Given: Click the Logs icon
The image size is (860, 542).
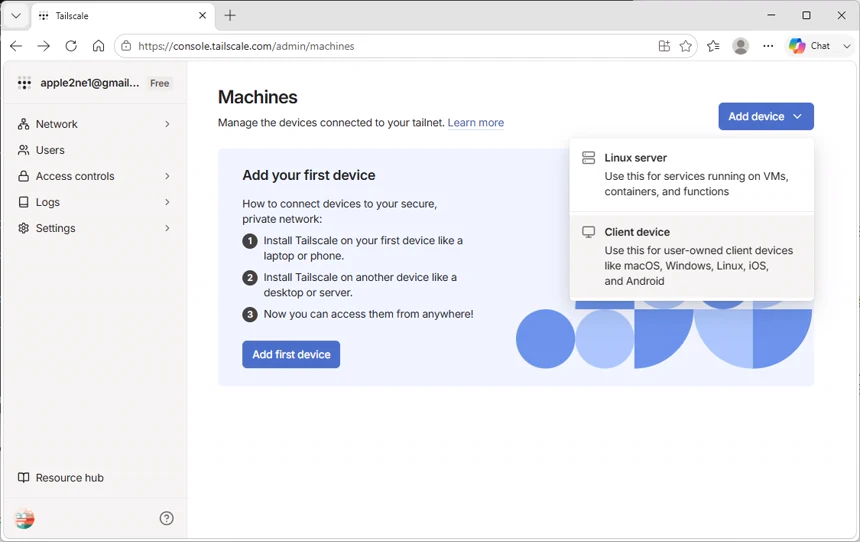Looking at the screenshot, I should [x=24, y=202].
